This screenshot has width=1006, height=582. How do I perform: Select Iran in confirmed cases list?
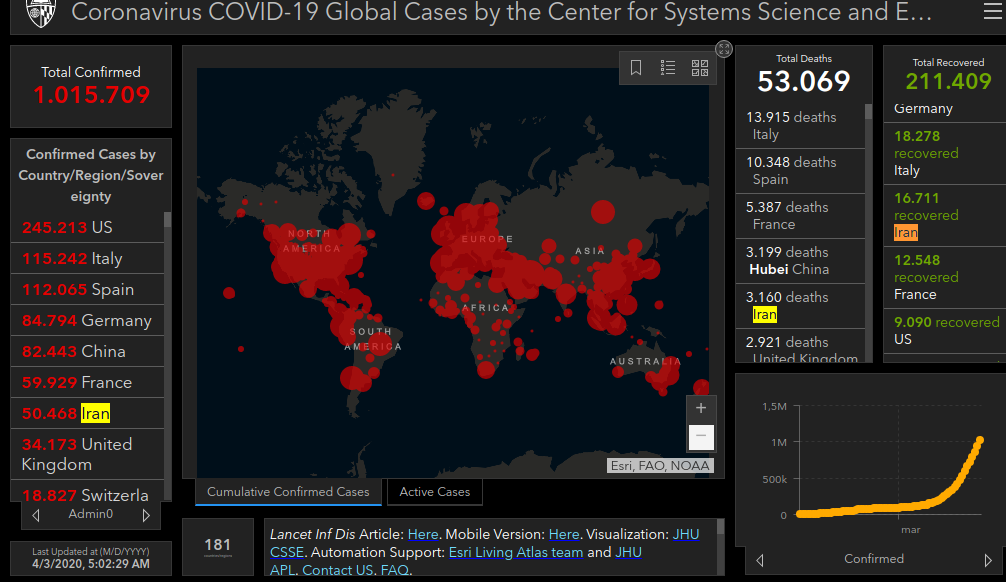[88, 413]
